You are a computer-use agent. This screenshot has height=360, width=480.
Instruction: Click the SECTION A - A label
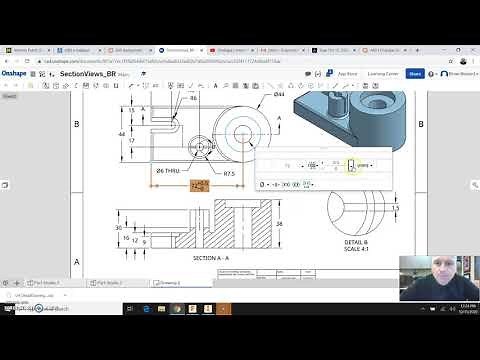point(211,258)
